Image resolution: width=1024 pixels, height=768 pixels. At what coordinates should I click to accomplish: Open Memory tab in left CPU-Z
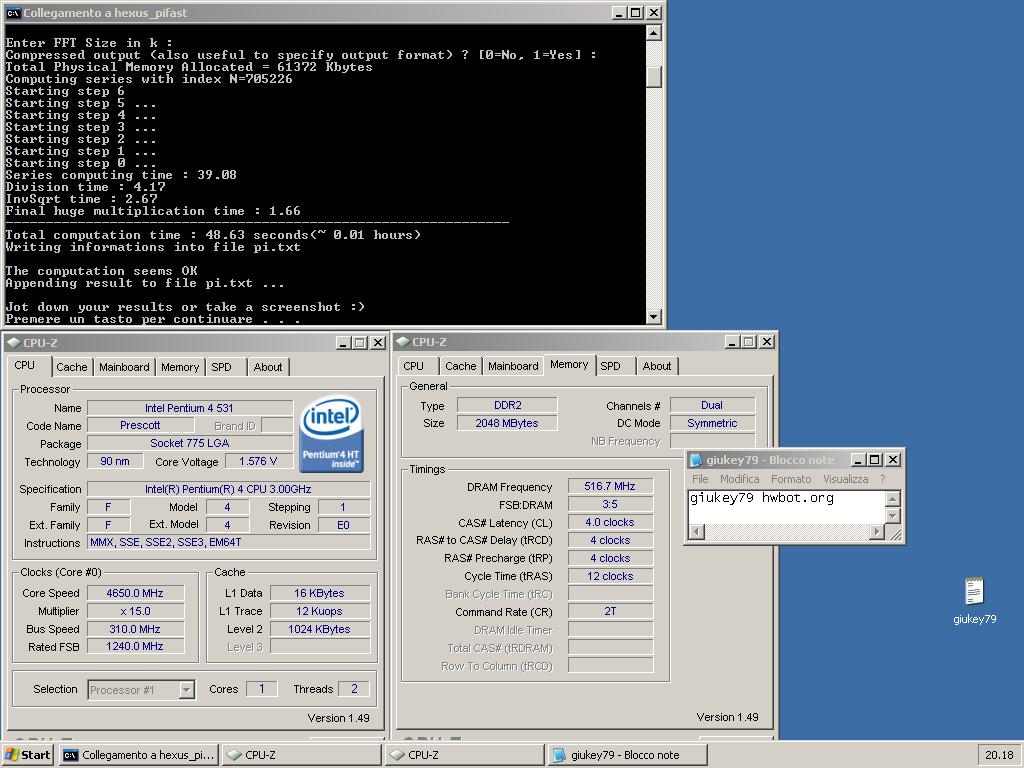[x=180, y=367]
